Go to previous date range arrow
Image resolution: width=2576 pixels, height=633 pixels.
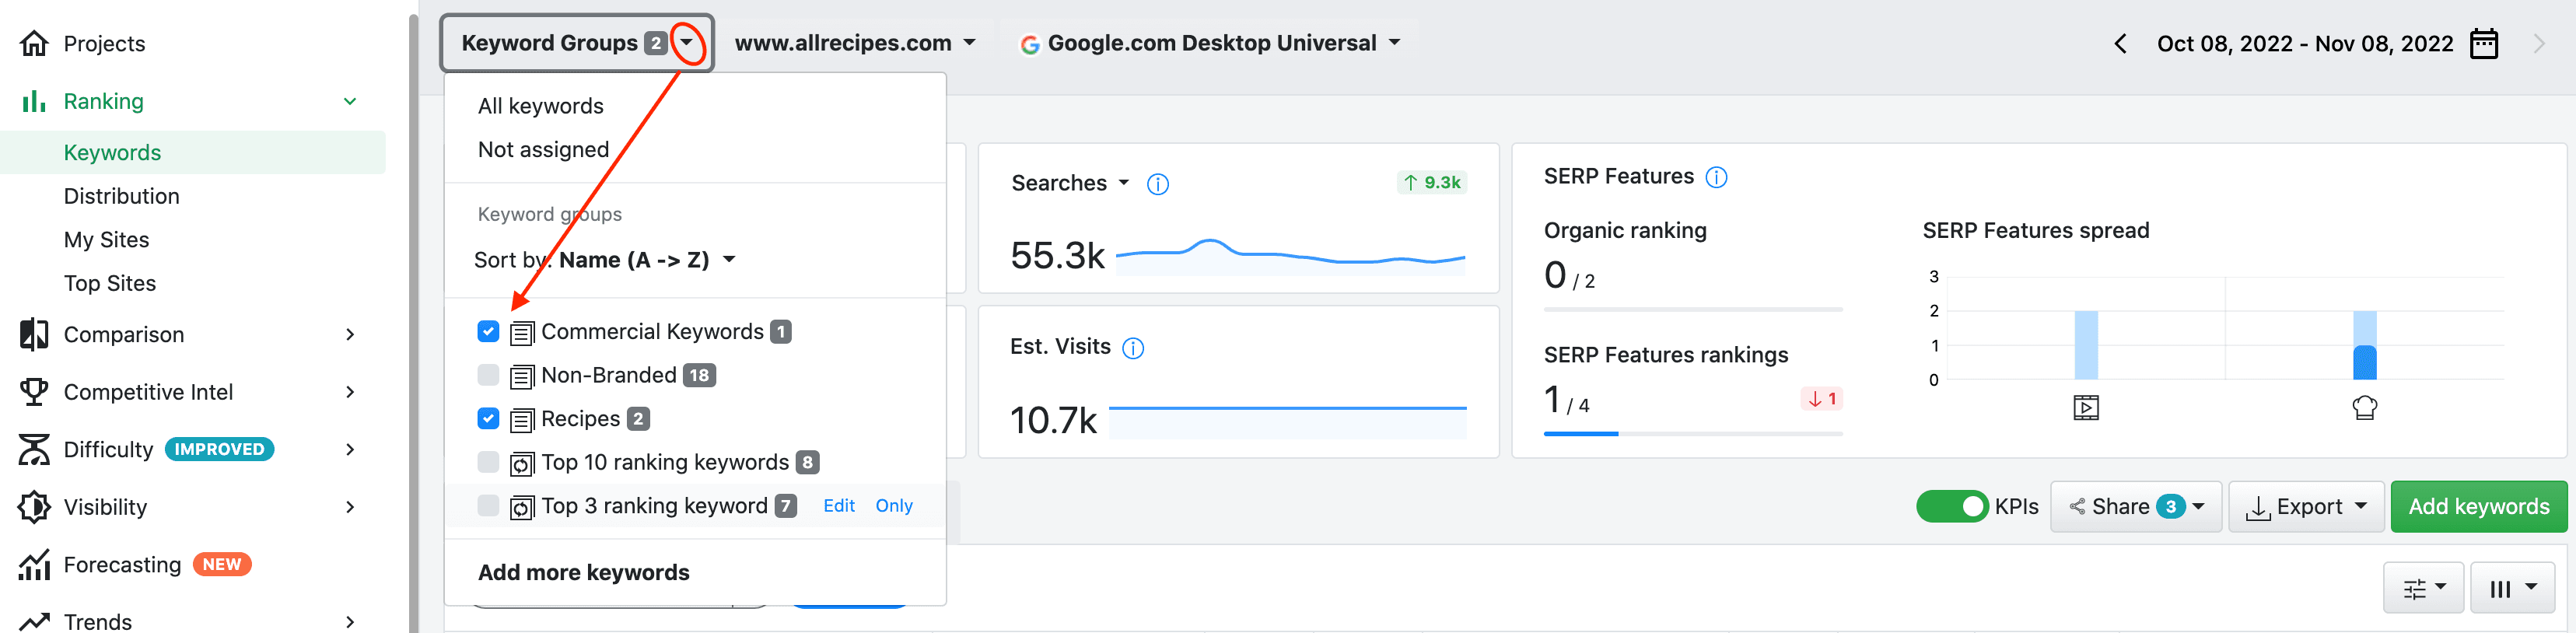2120,44
